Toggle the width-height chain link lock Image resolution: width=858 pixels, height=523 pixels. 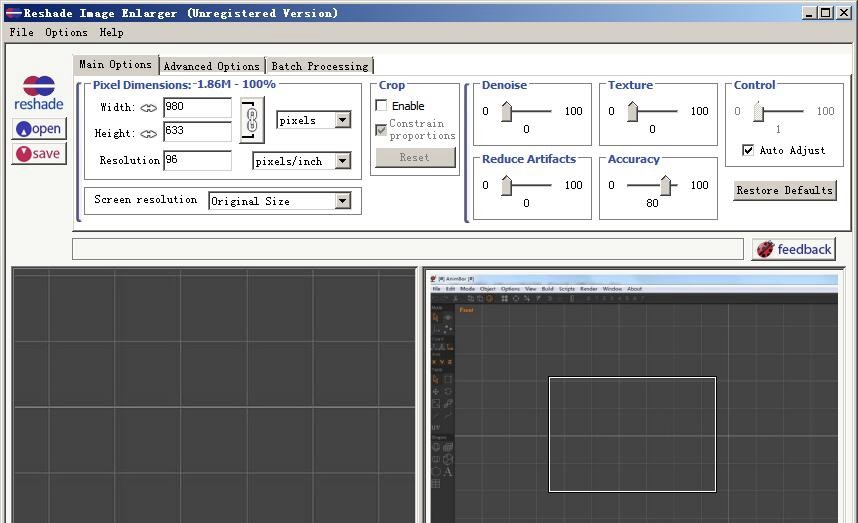click(252, 120)
